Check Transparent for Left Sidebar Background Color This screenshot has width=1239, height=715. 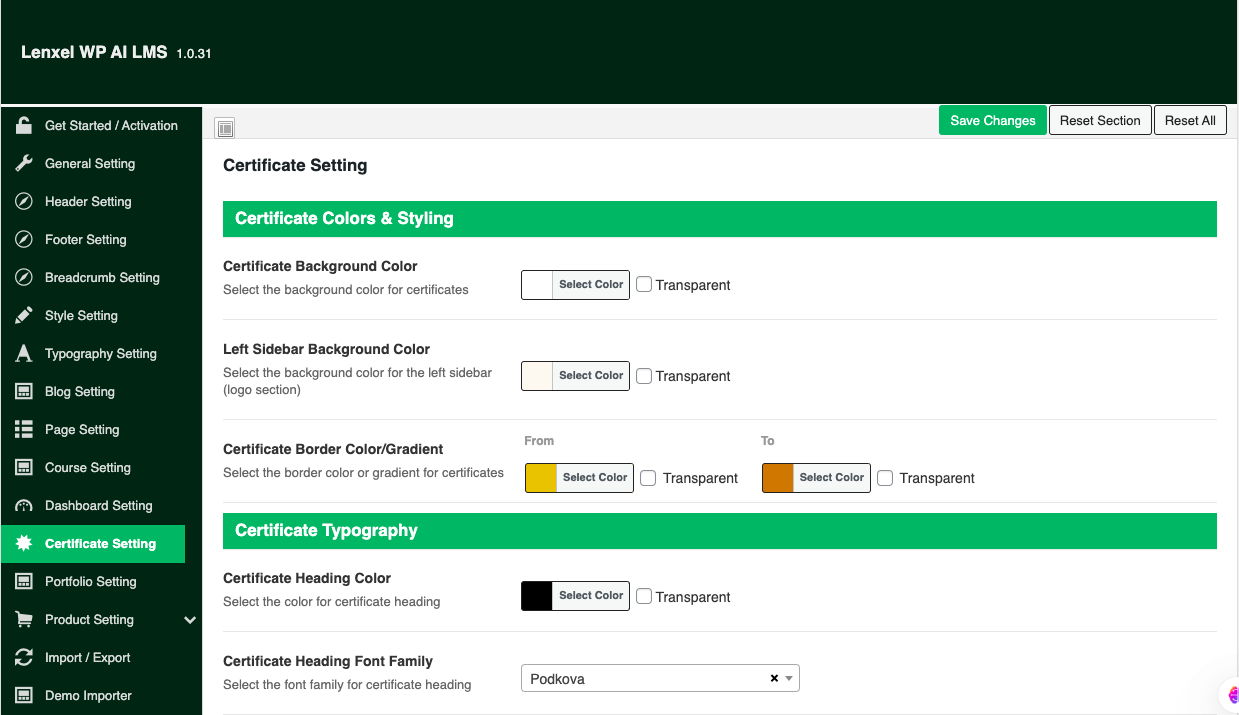[644, 376]
